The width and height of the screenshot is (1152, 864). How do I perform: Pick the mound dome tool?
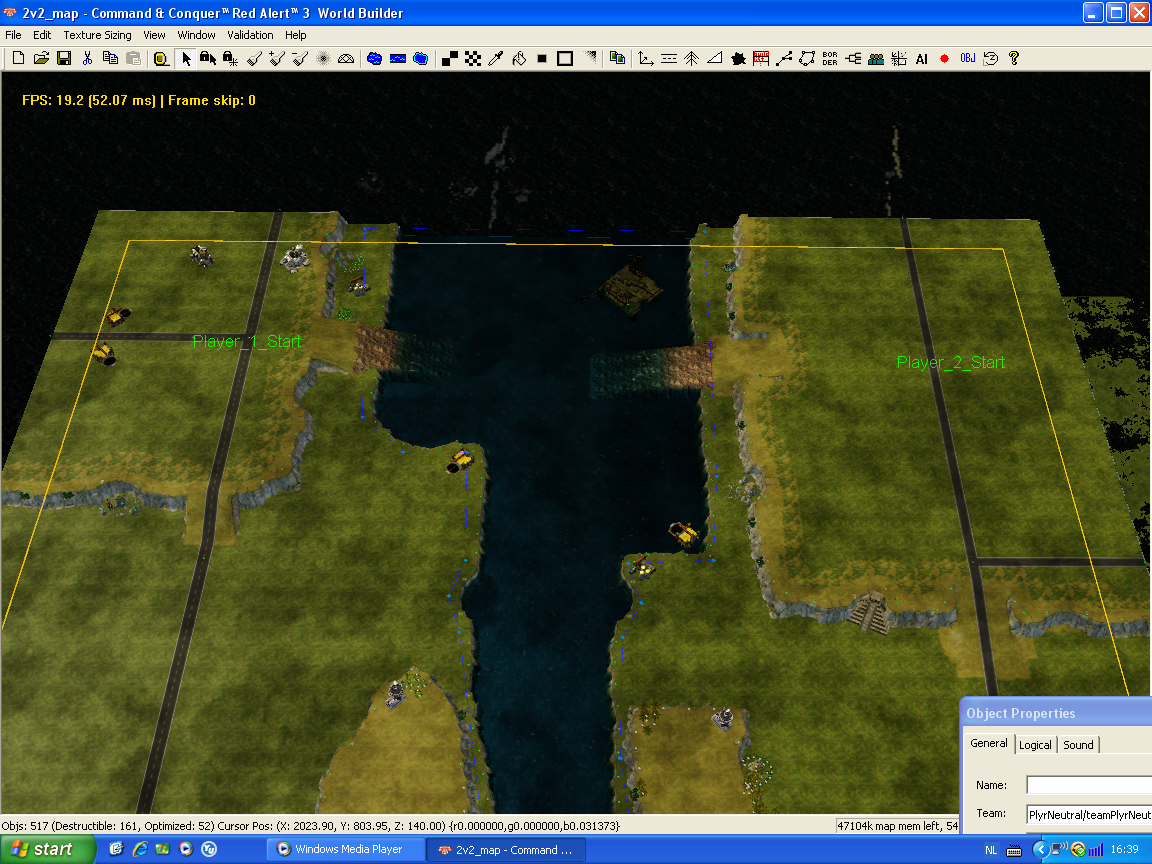click(x=346, y=58)
